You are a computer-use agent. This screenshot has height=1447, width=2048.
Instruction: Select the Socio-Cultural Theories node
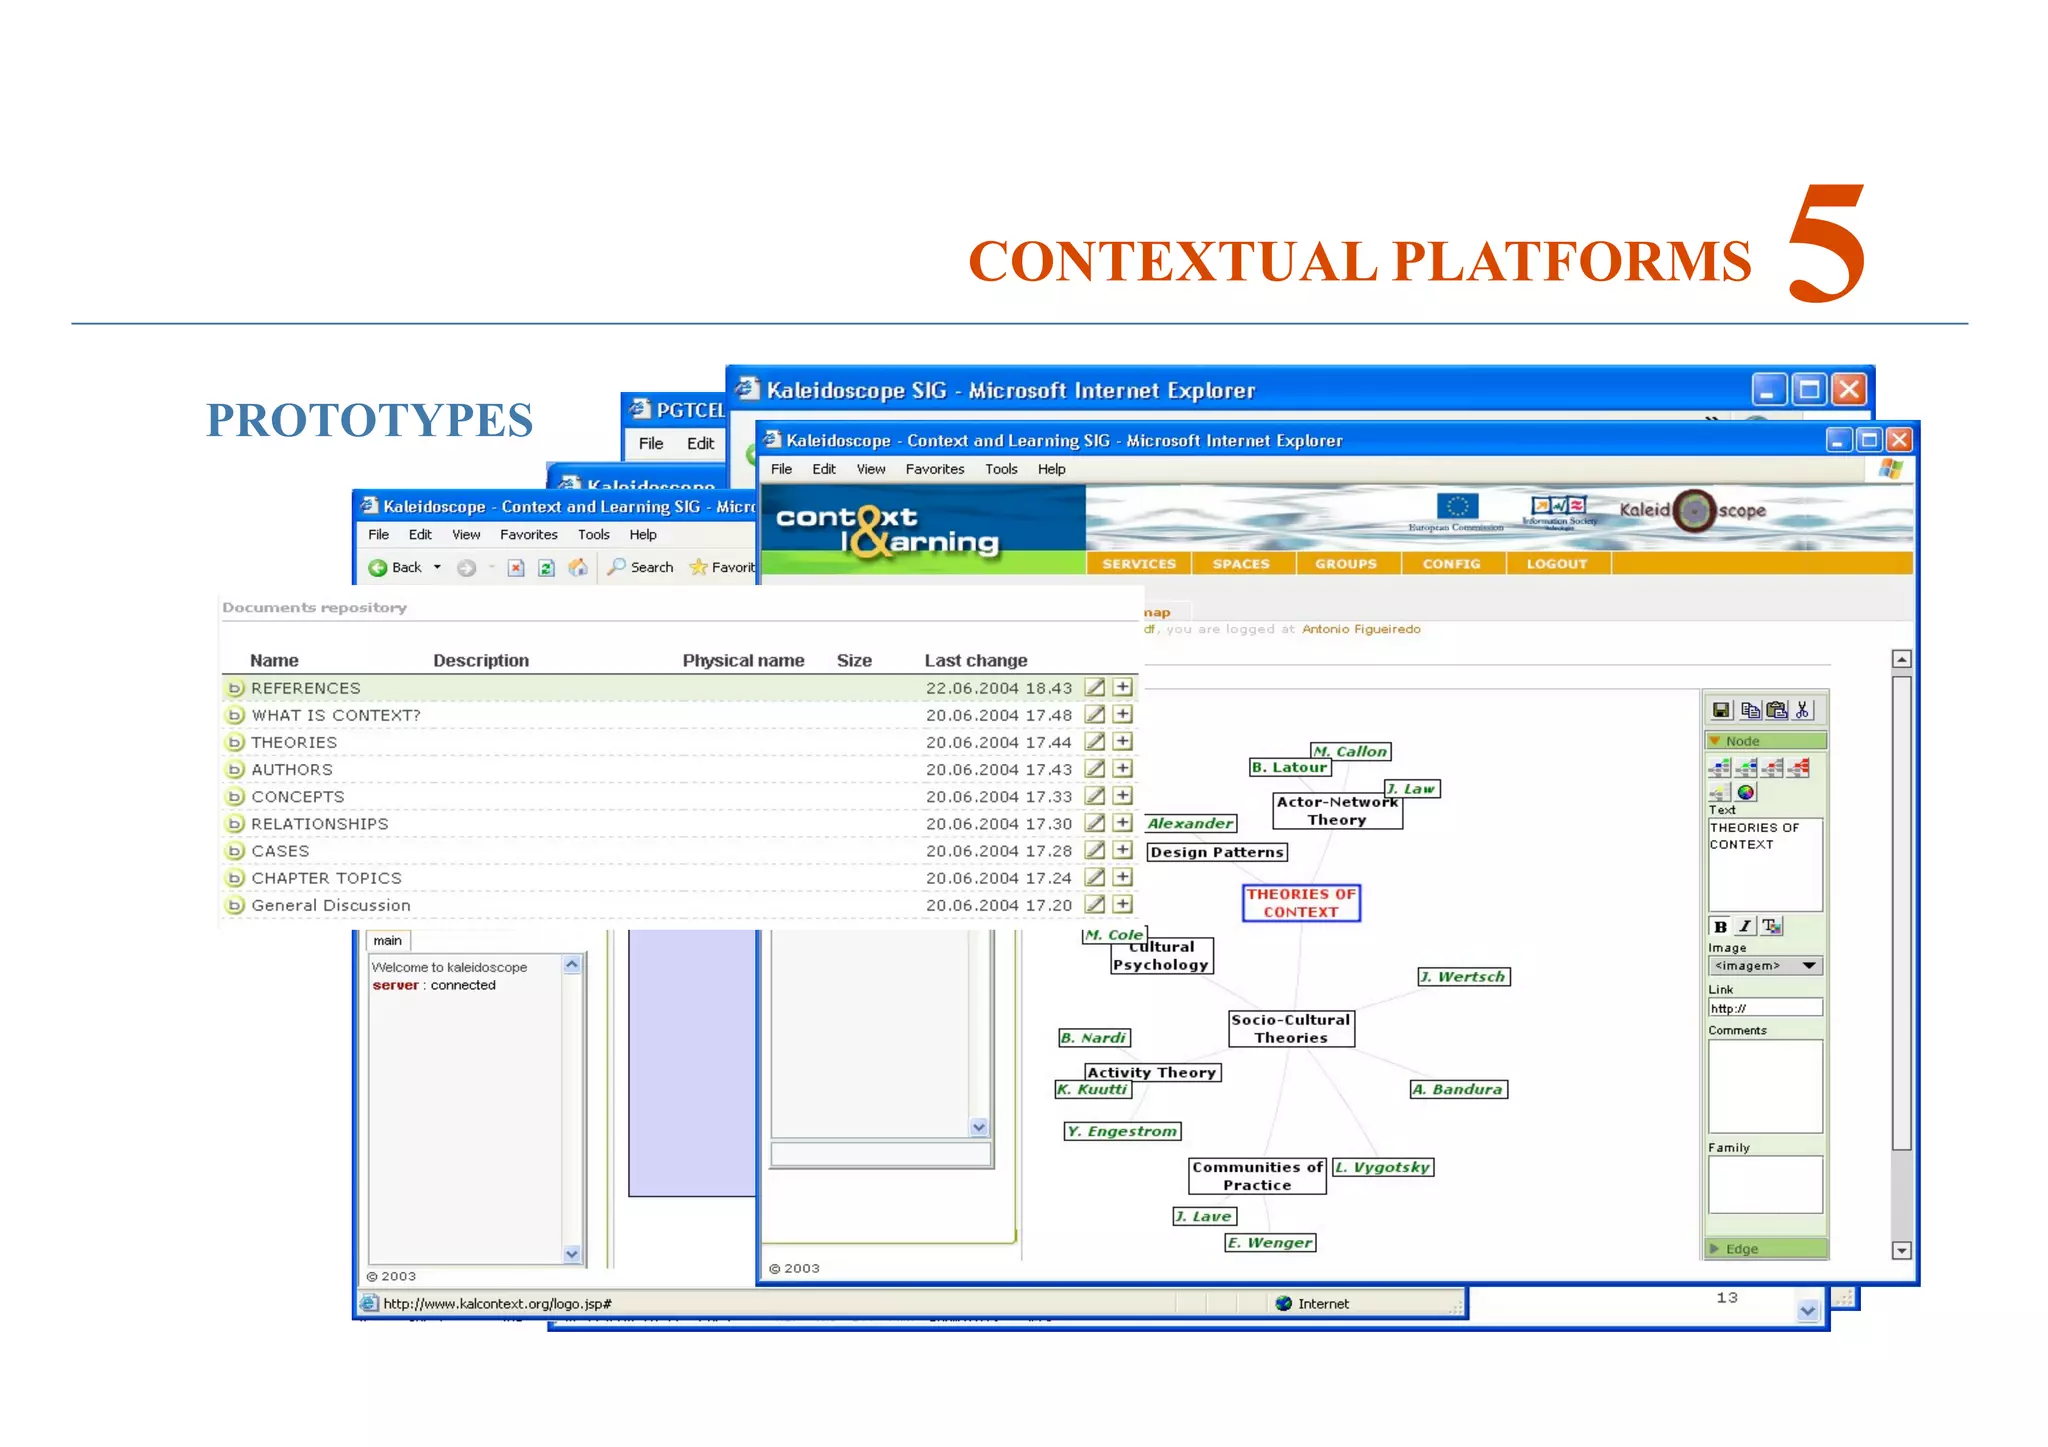tap(1291, 1029)
